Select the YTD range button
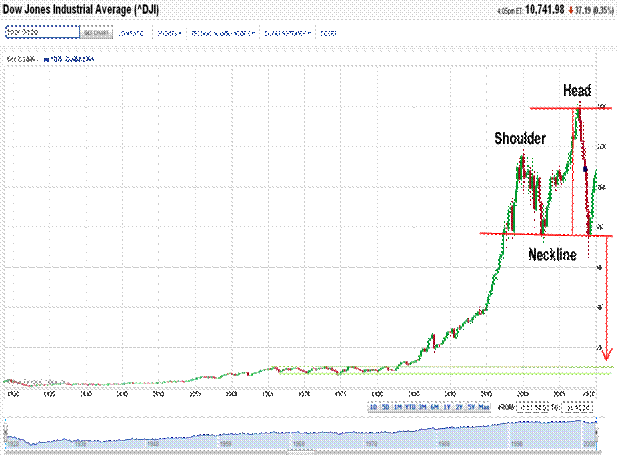The width and height of the screenshot is (617, 455). [x=410, y=407]
